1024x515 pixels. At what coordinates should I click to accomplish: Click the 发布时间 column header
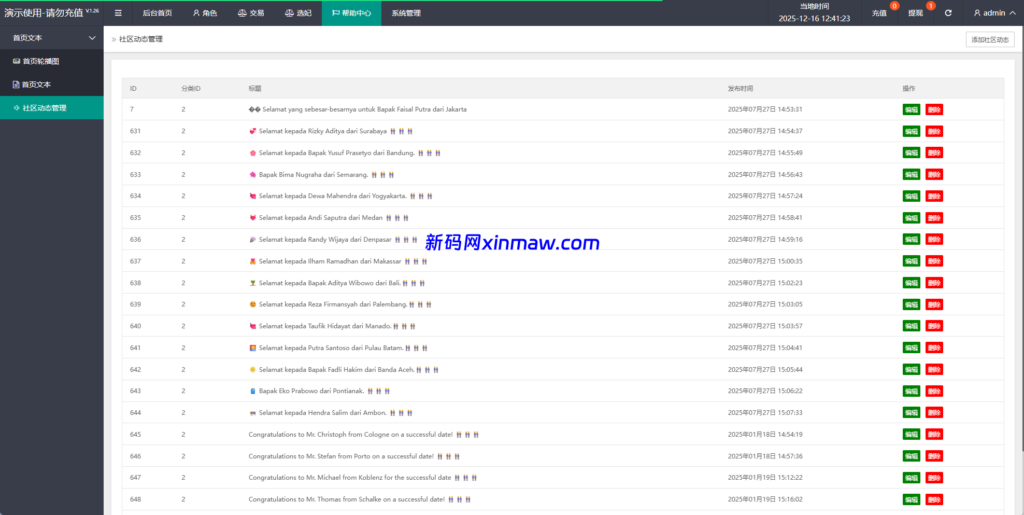click(x=741, y=88)
